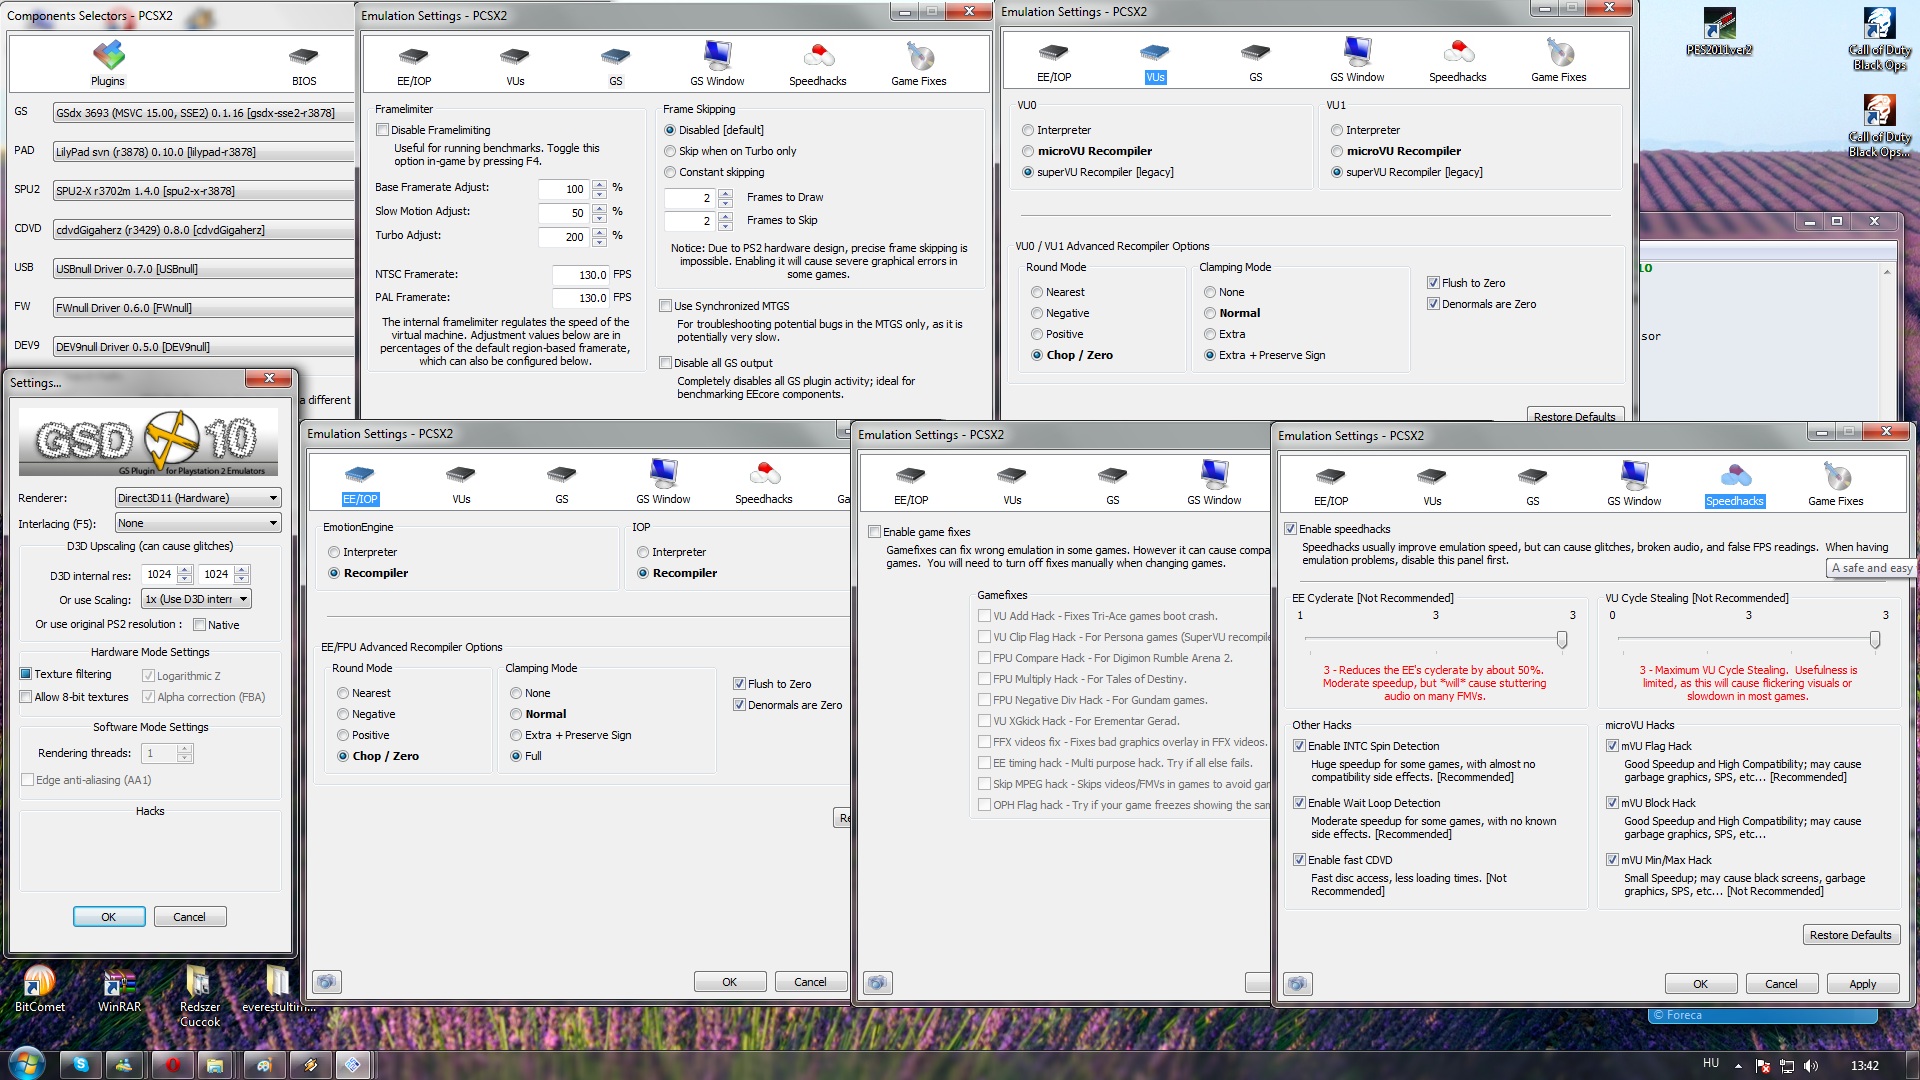This screenshot has width=1920, height=1080.
Task: Uncheck mVU Flag Hack
Action: click(1612, 746)
